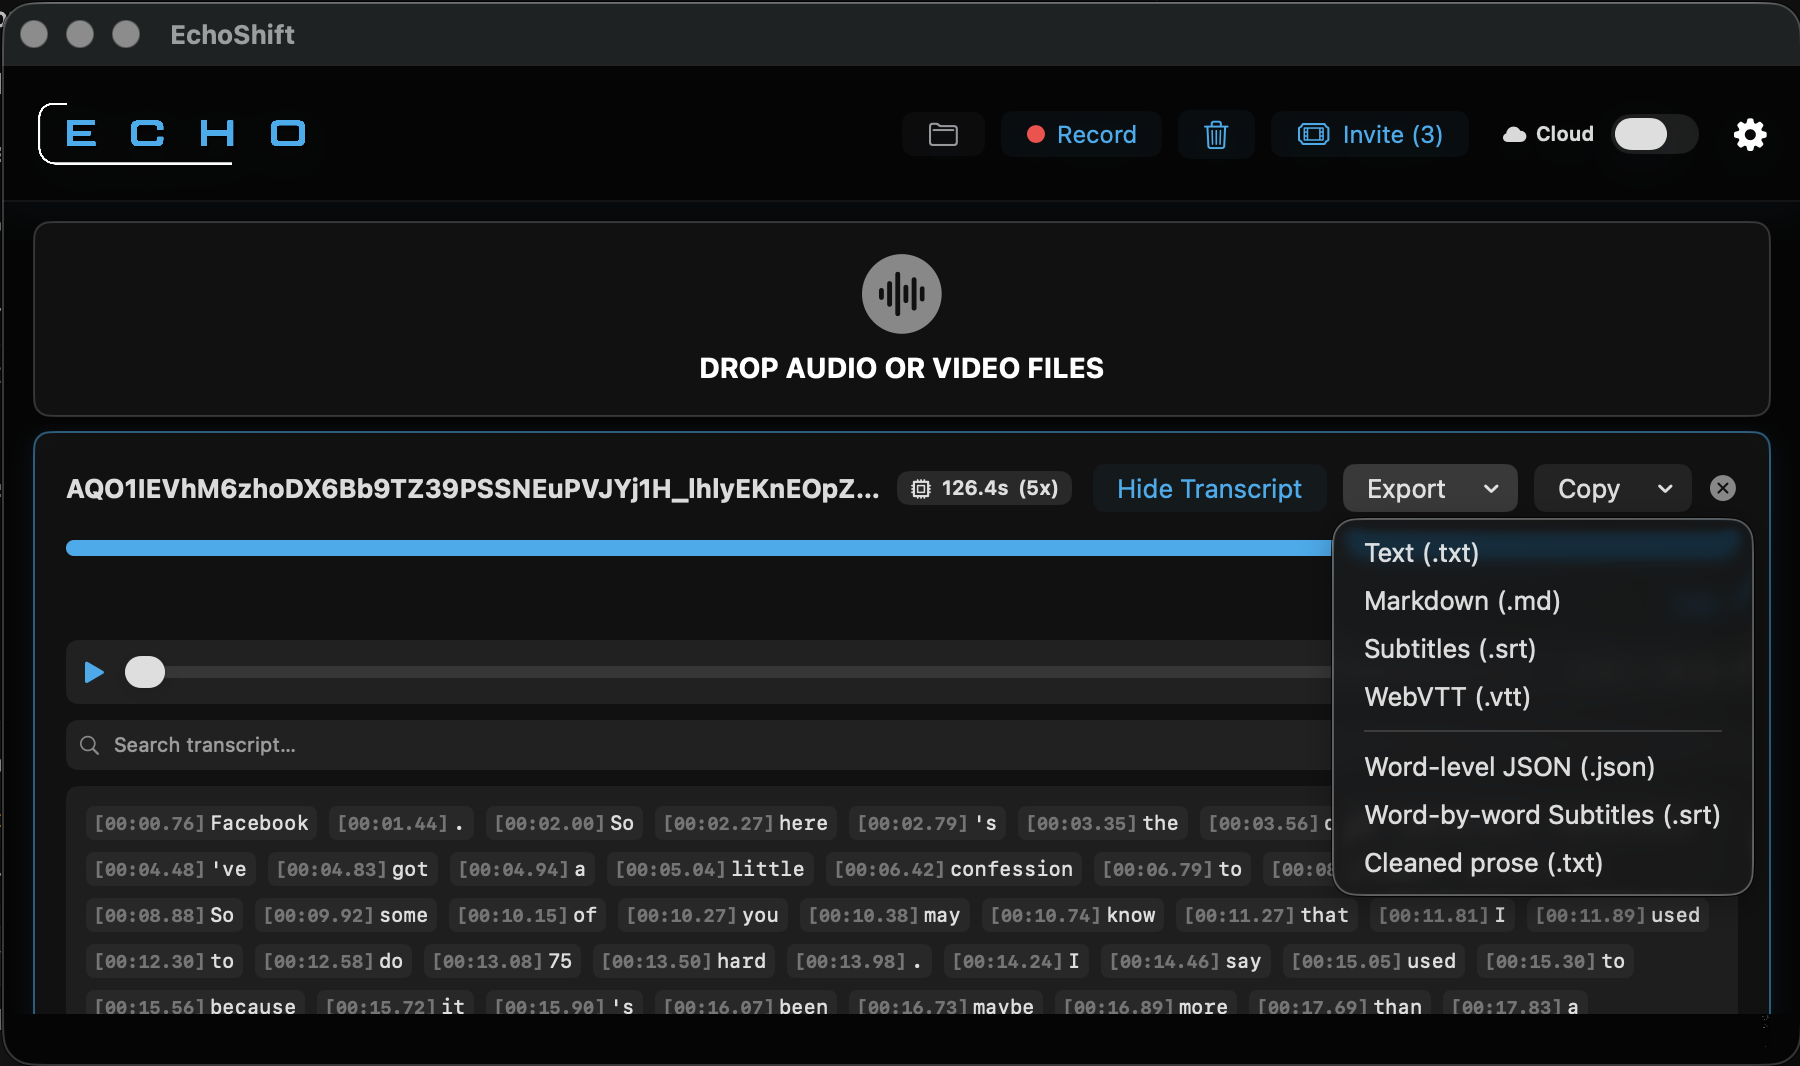This screenshot has height=1066, width=1800.
Task: Click the transcript file name title
Action: pos(473,488)
